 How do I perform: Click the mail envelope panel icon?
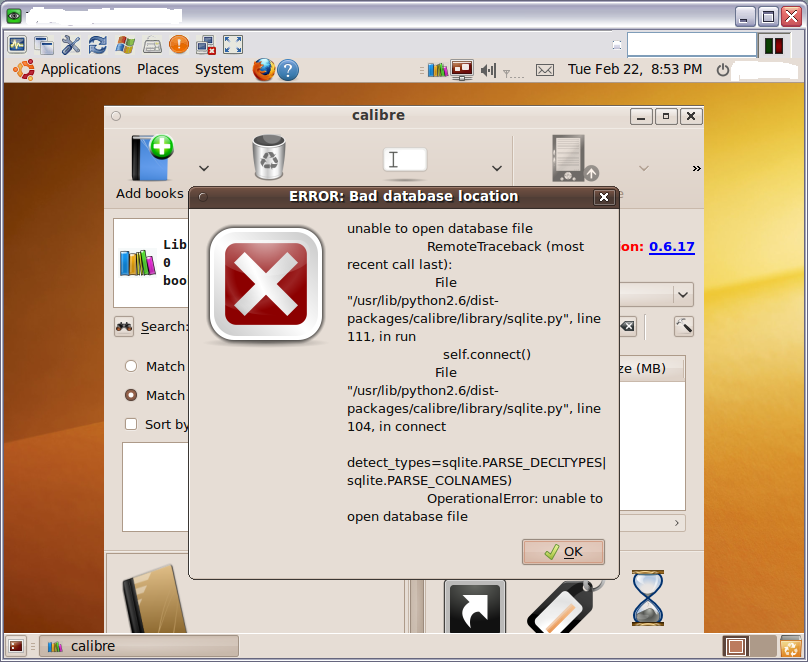coord(545,70)
